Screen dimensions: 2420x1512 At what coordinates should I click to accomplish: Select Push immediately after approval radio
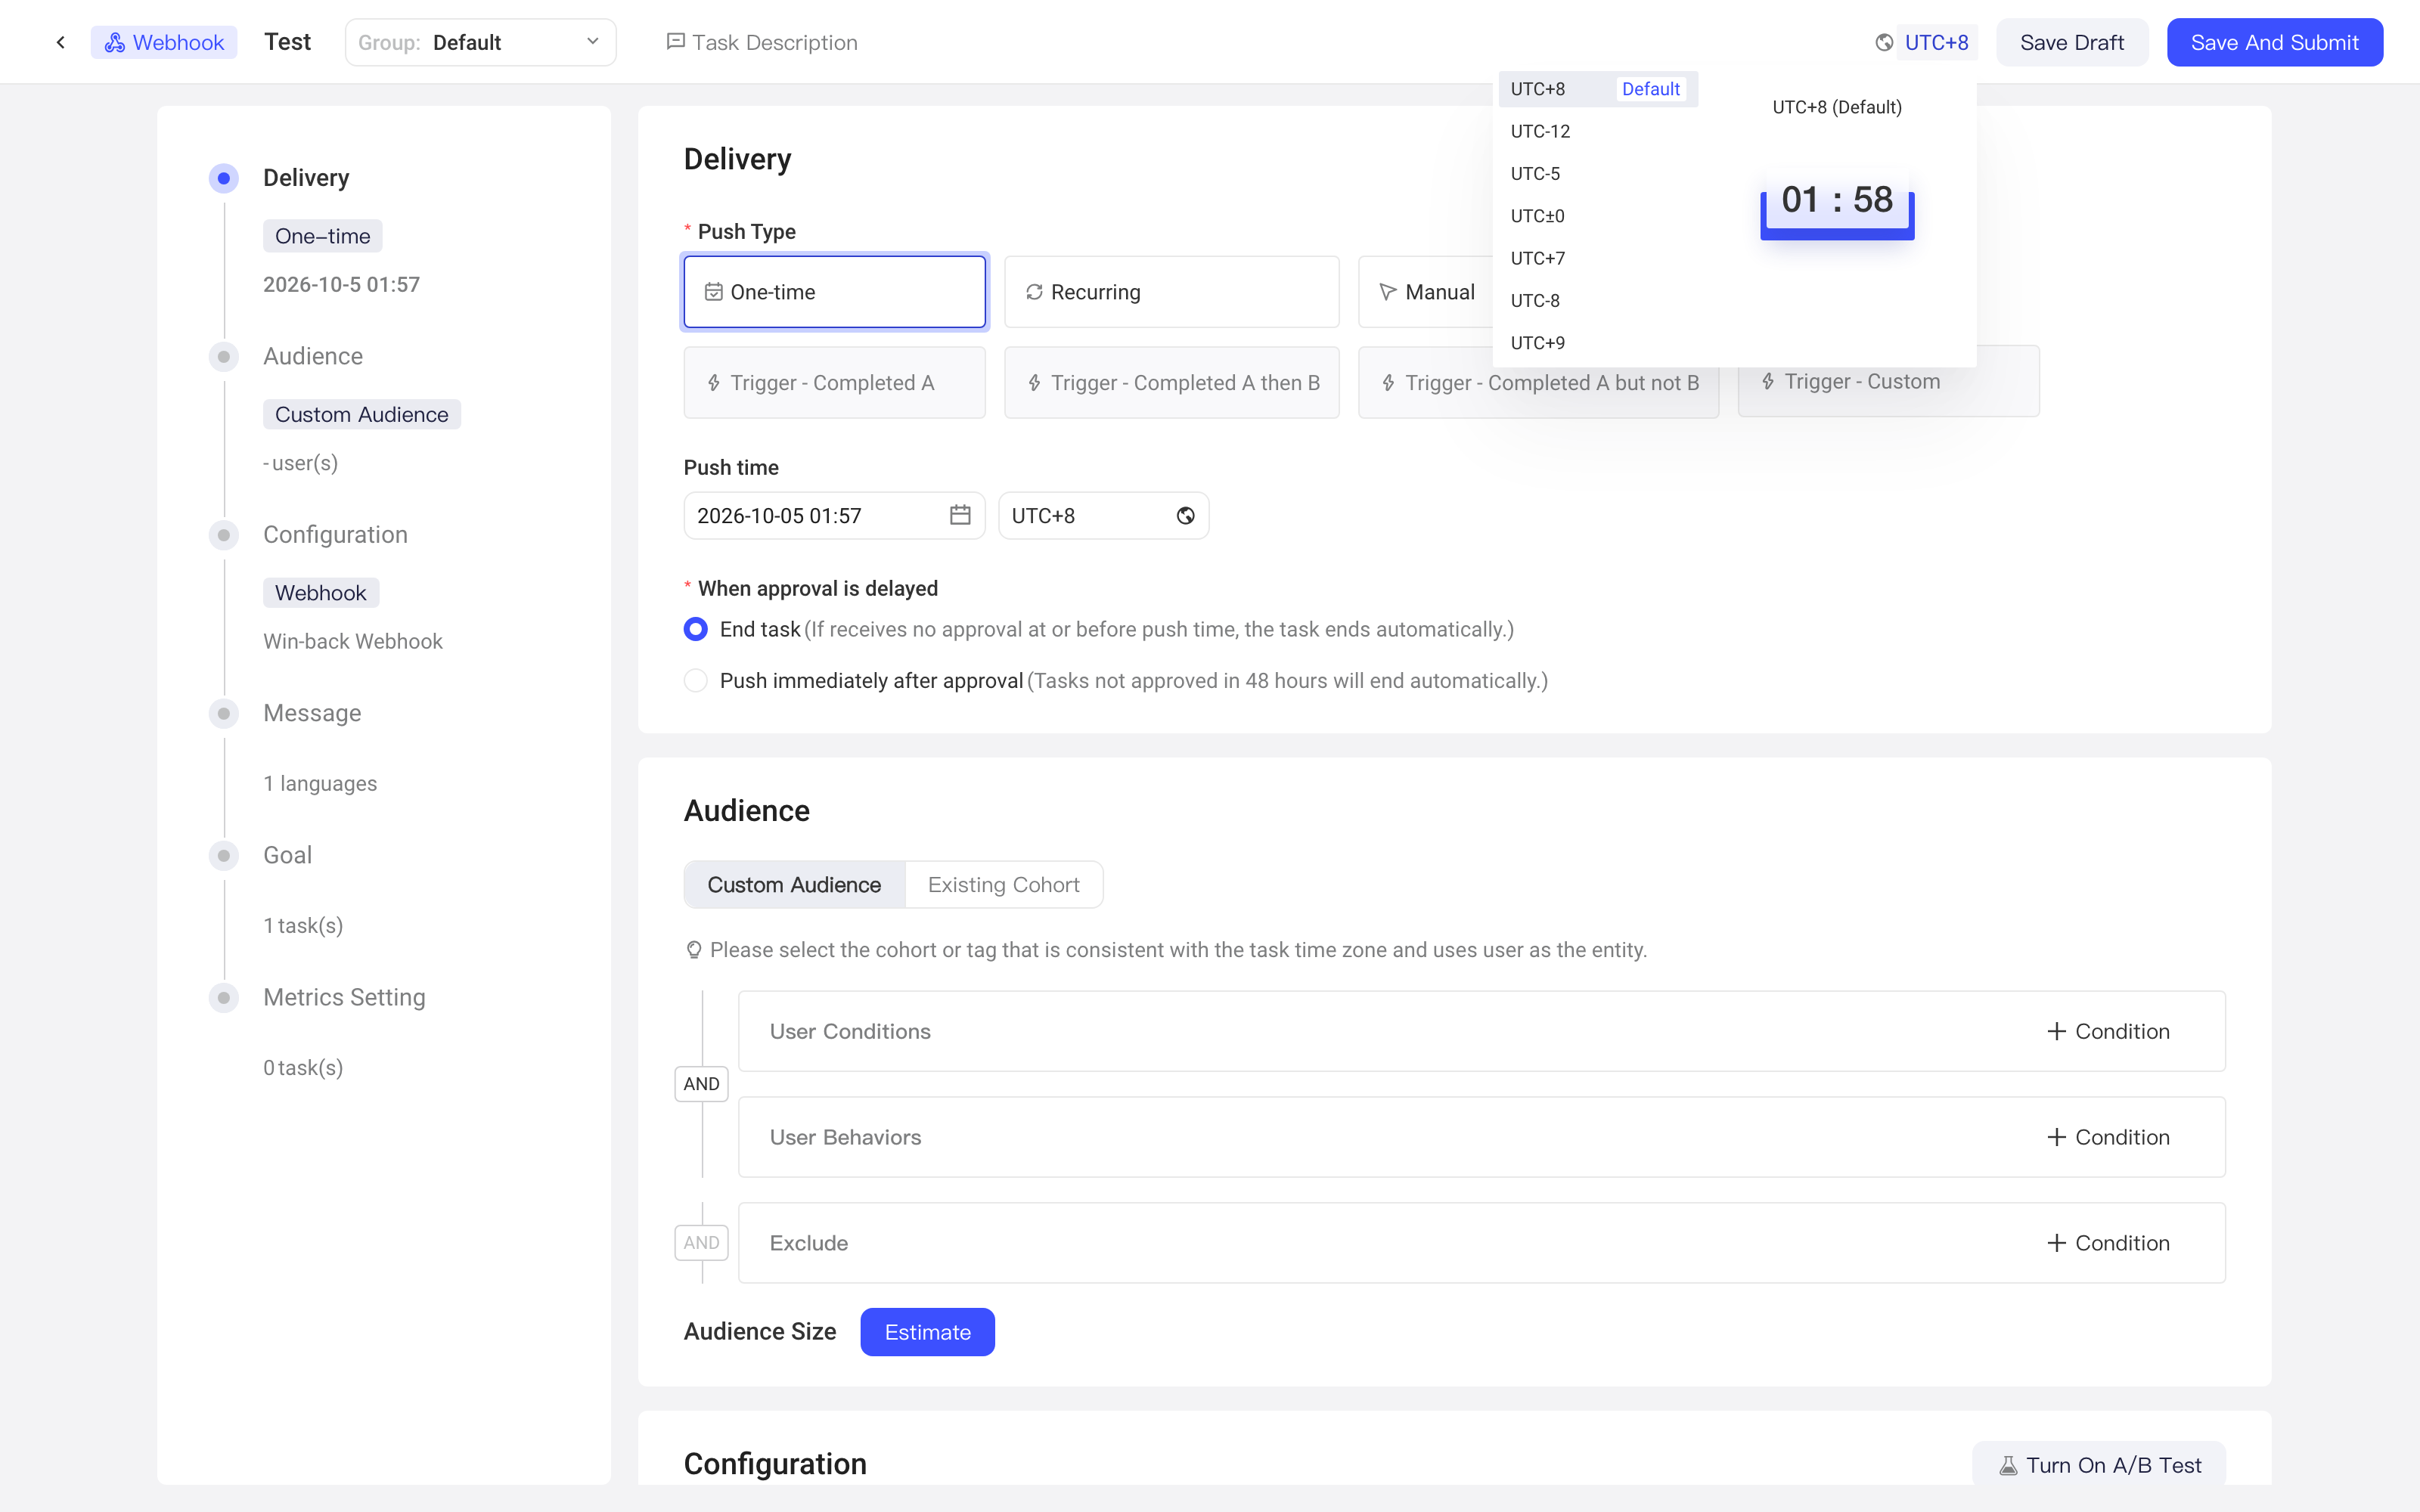point(696,681)
